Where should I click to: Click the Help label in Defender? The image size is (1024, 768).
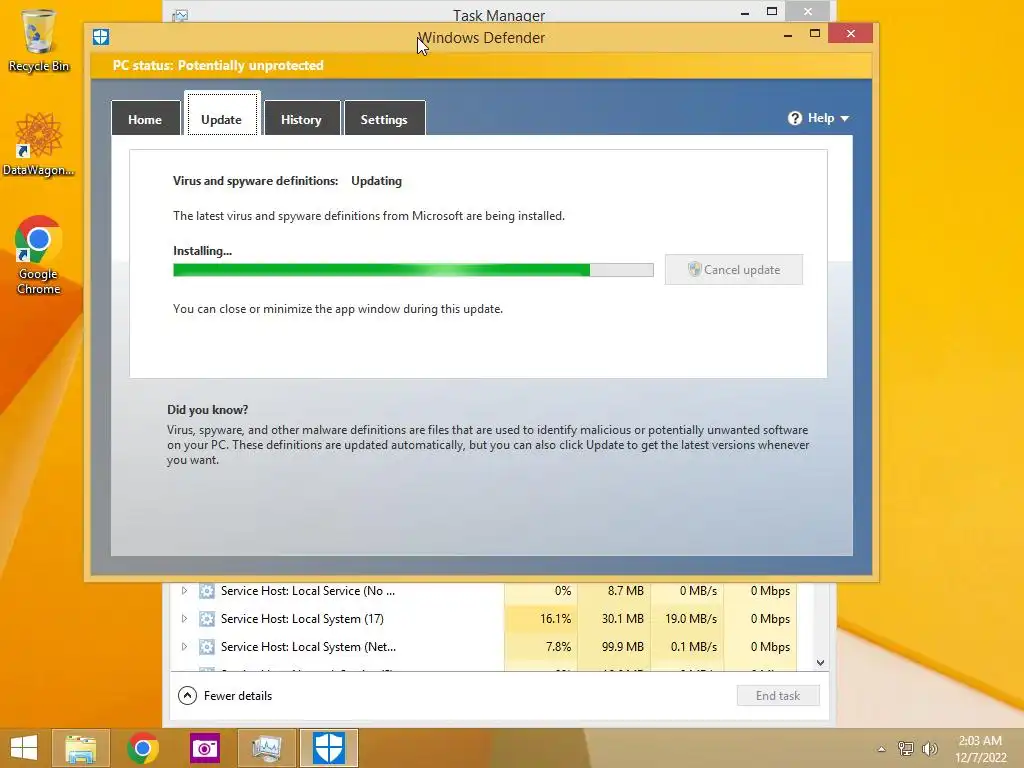pos(821,118)
